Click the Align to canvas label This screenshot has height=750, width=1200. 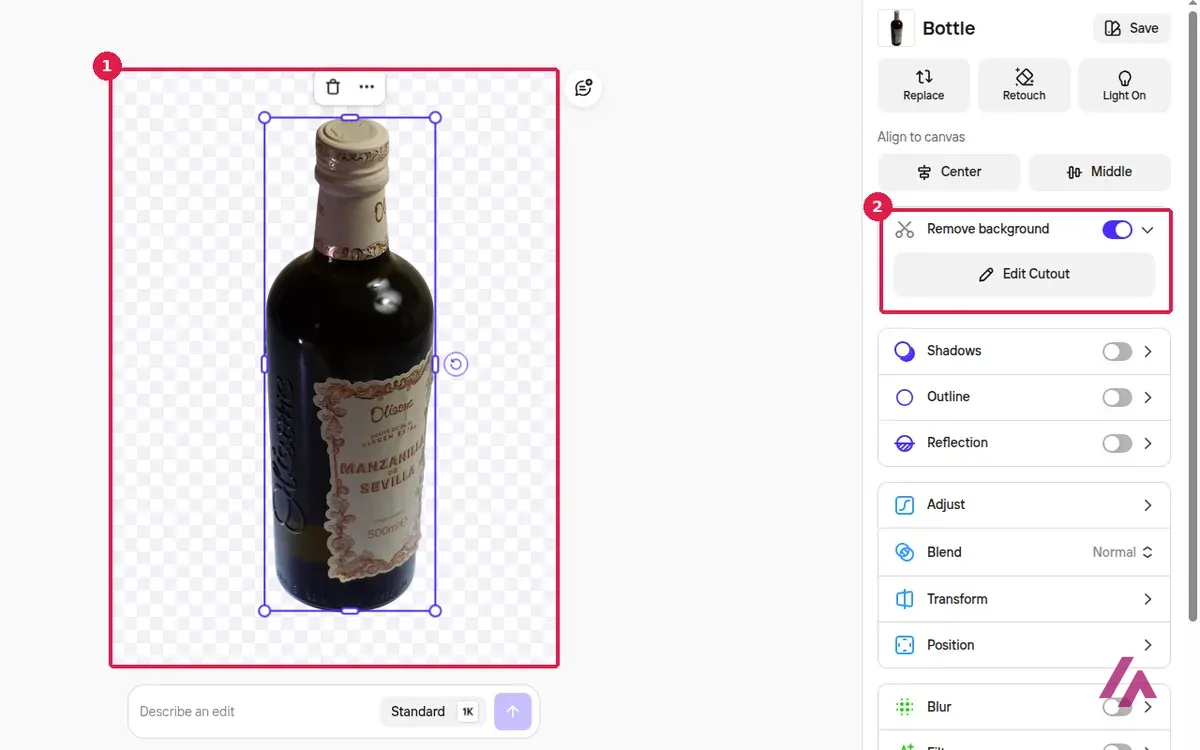click(x=921, y=137)
